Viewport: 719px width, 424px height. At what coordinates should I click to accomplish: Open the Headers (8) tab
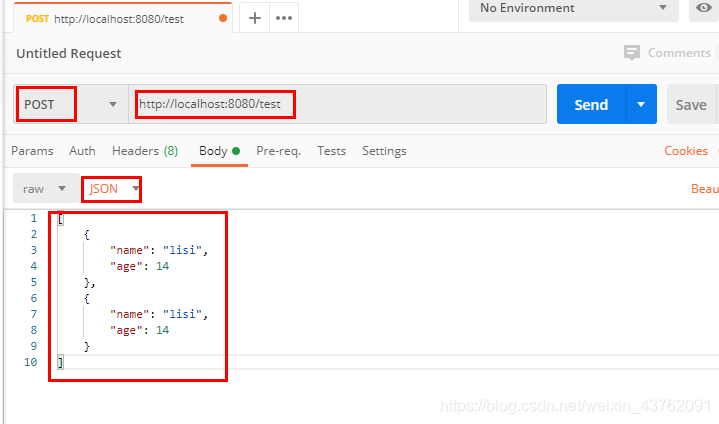coord(145,151)
